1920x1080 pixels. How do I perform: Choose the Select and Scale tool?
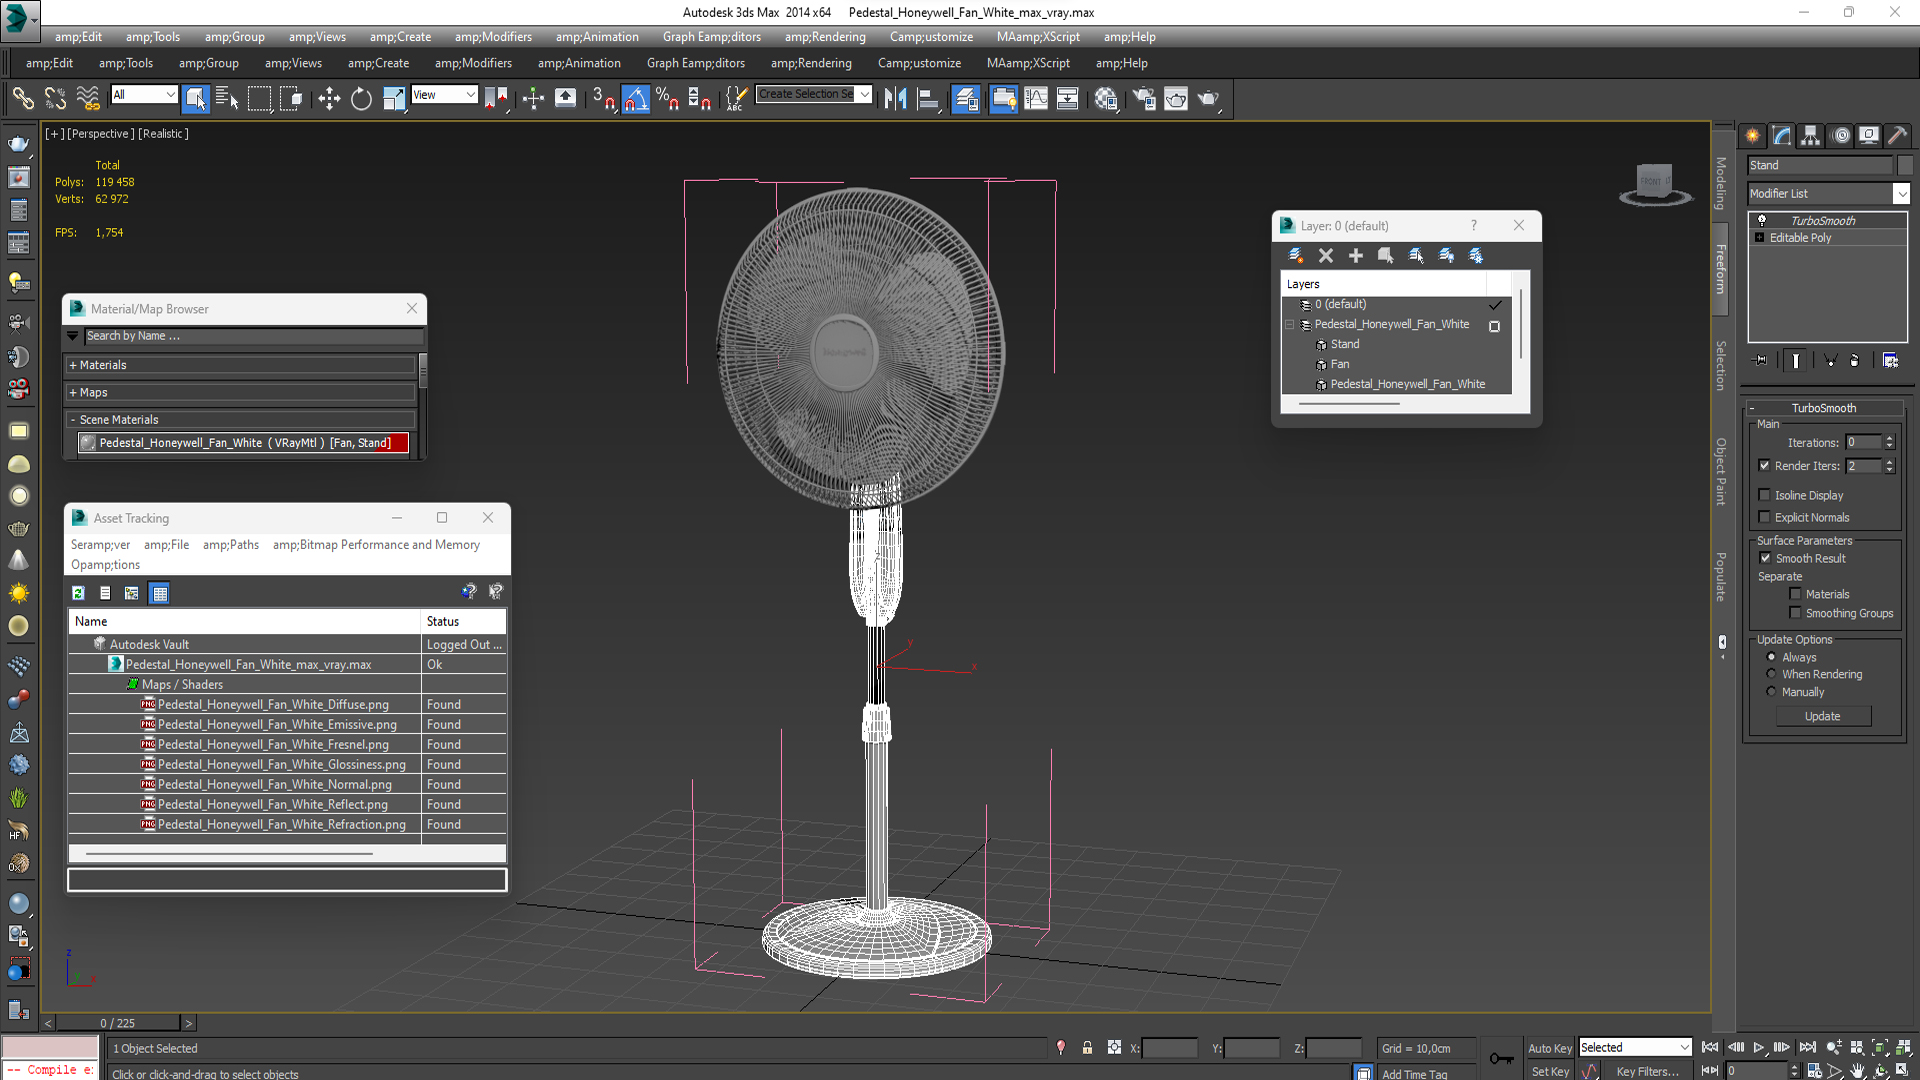(394, 98)
